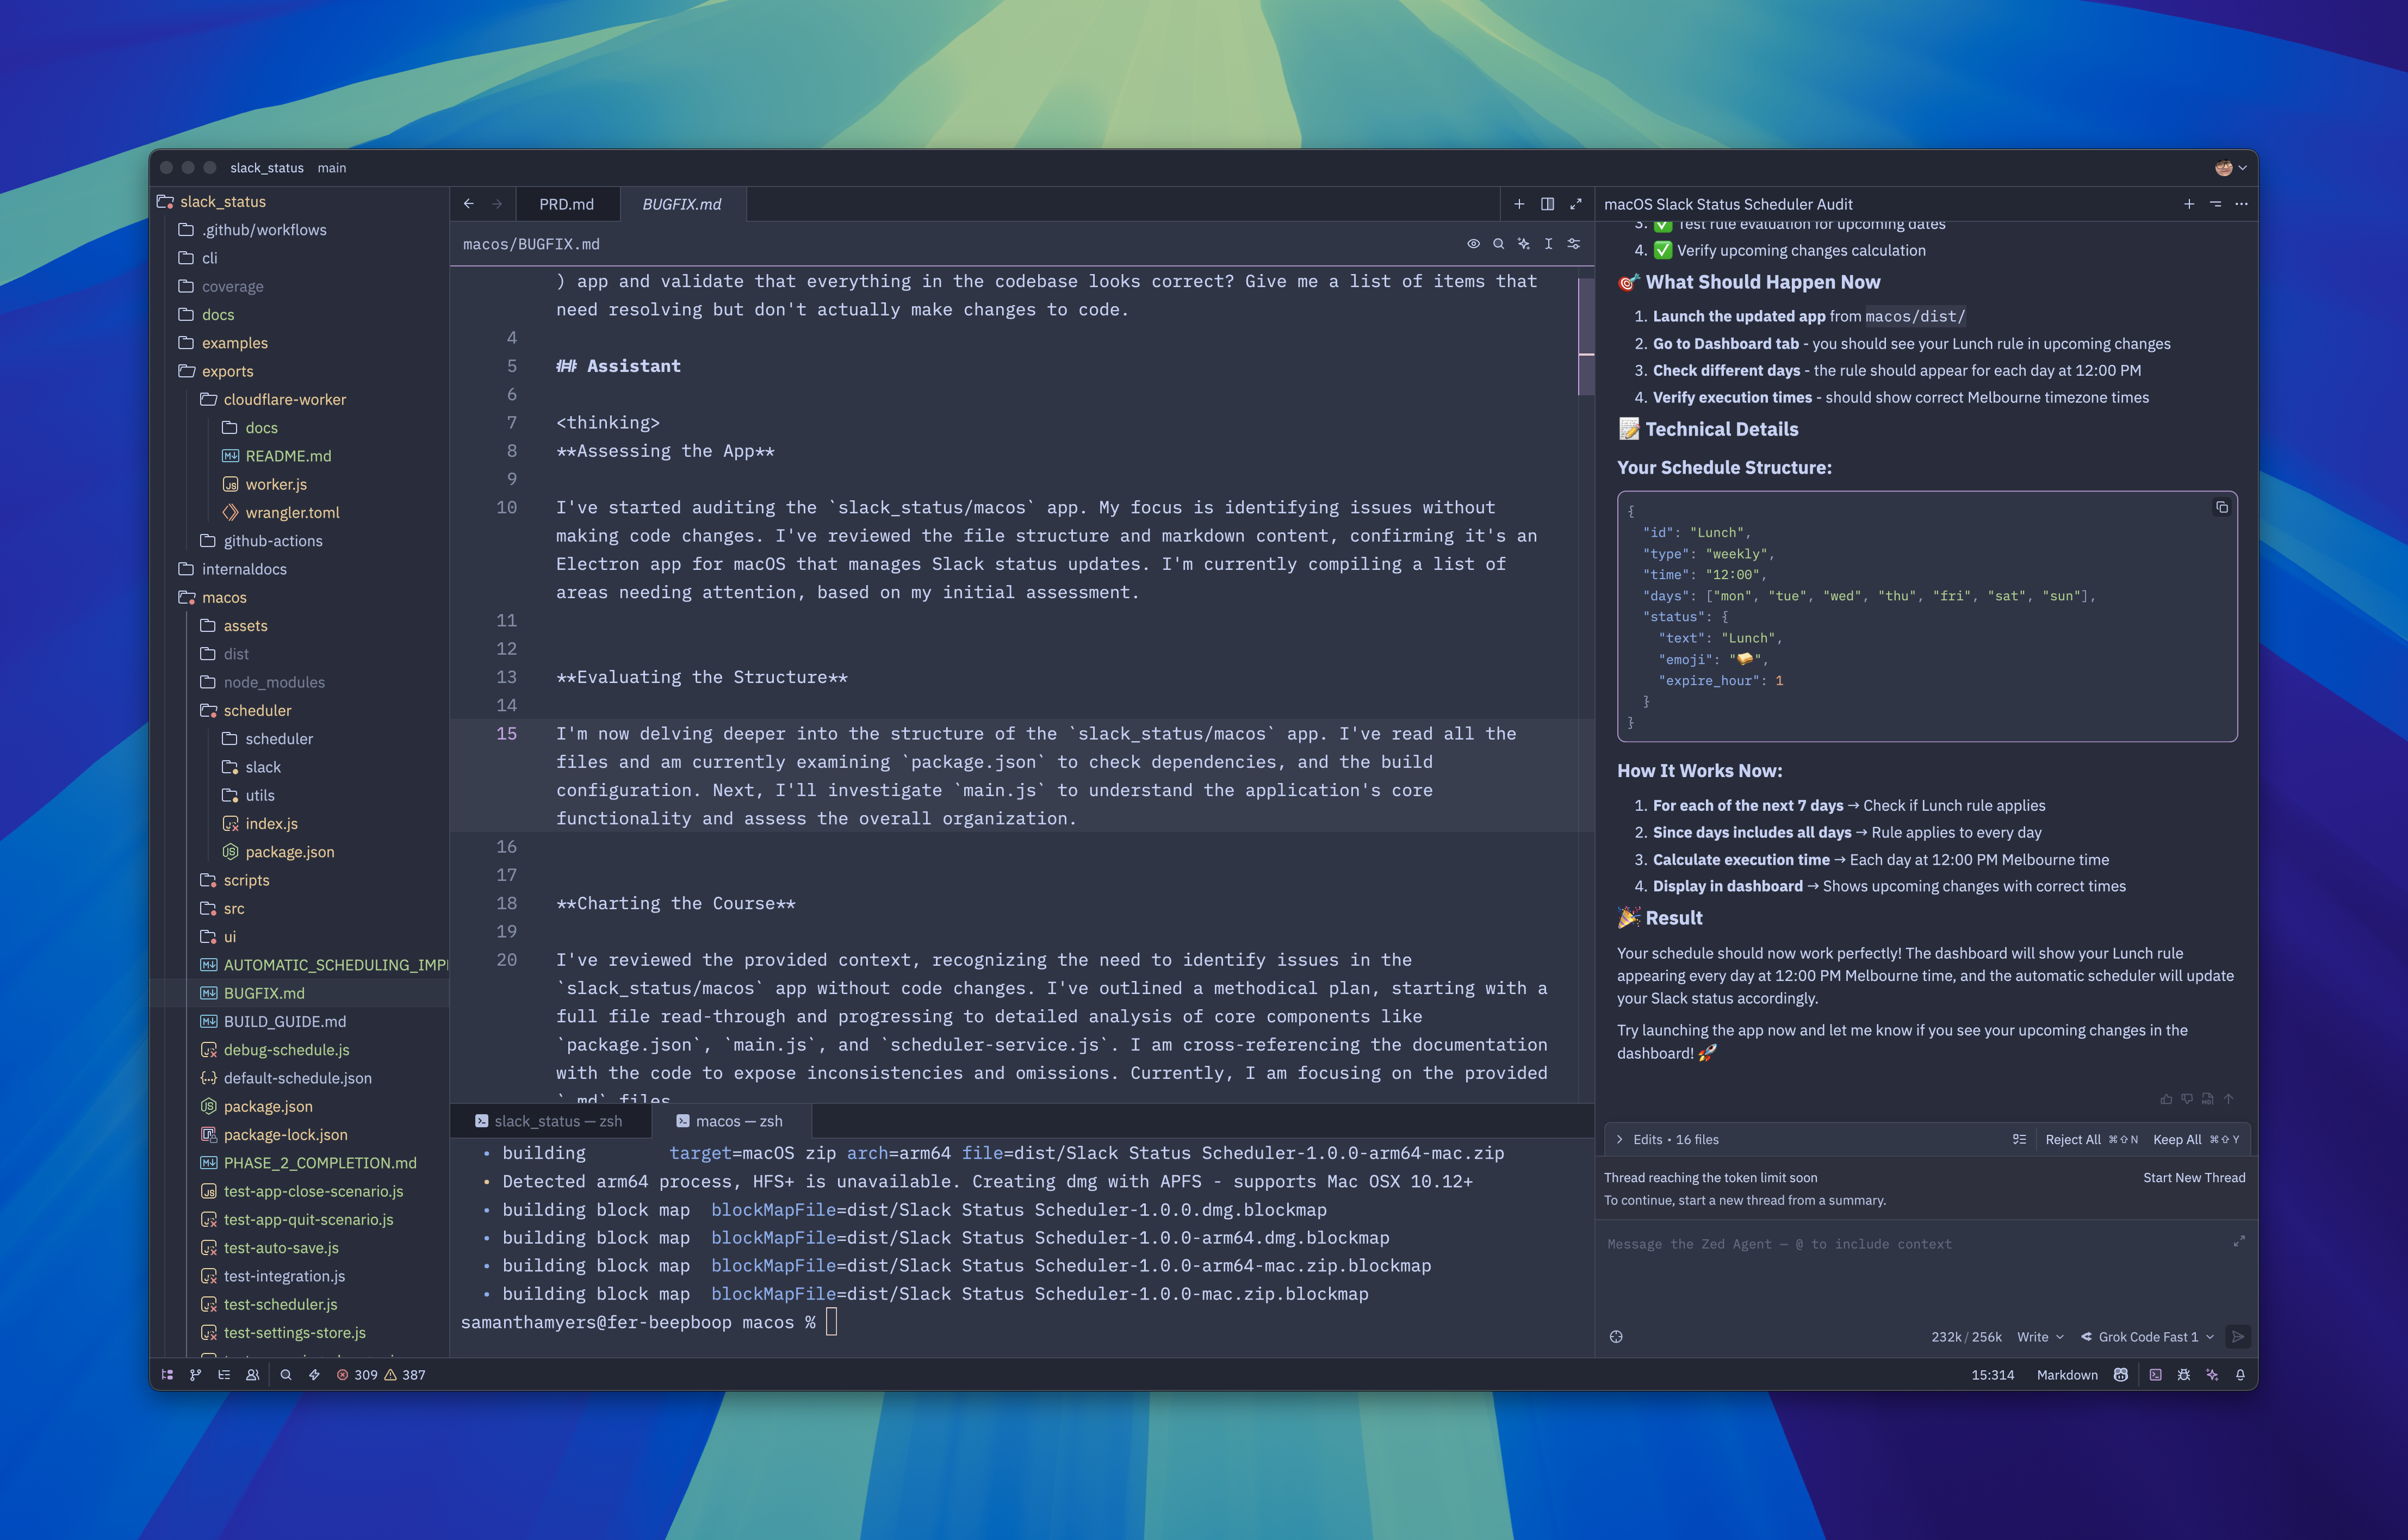Toggle markdown preview eye icon

pos(1473,244)
